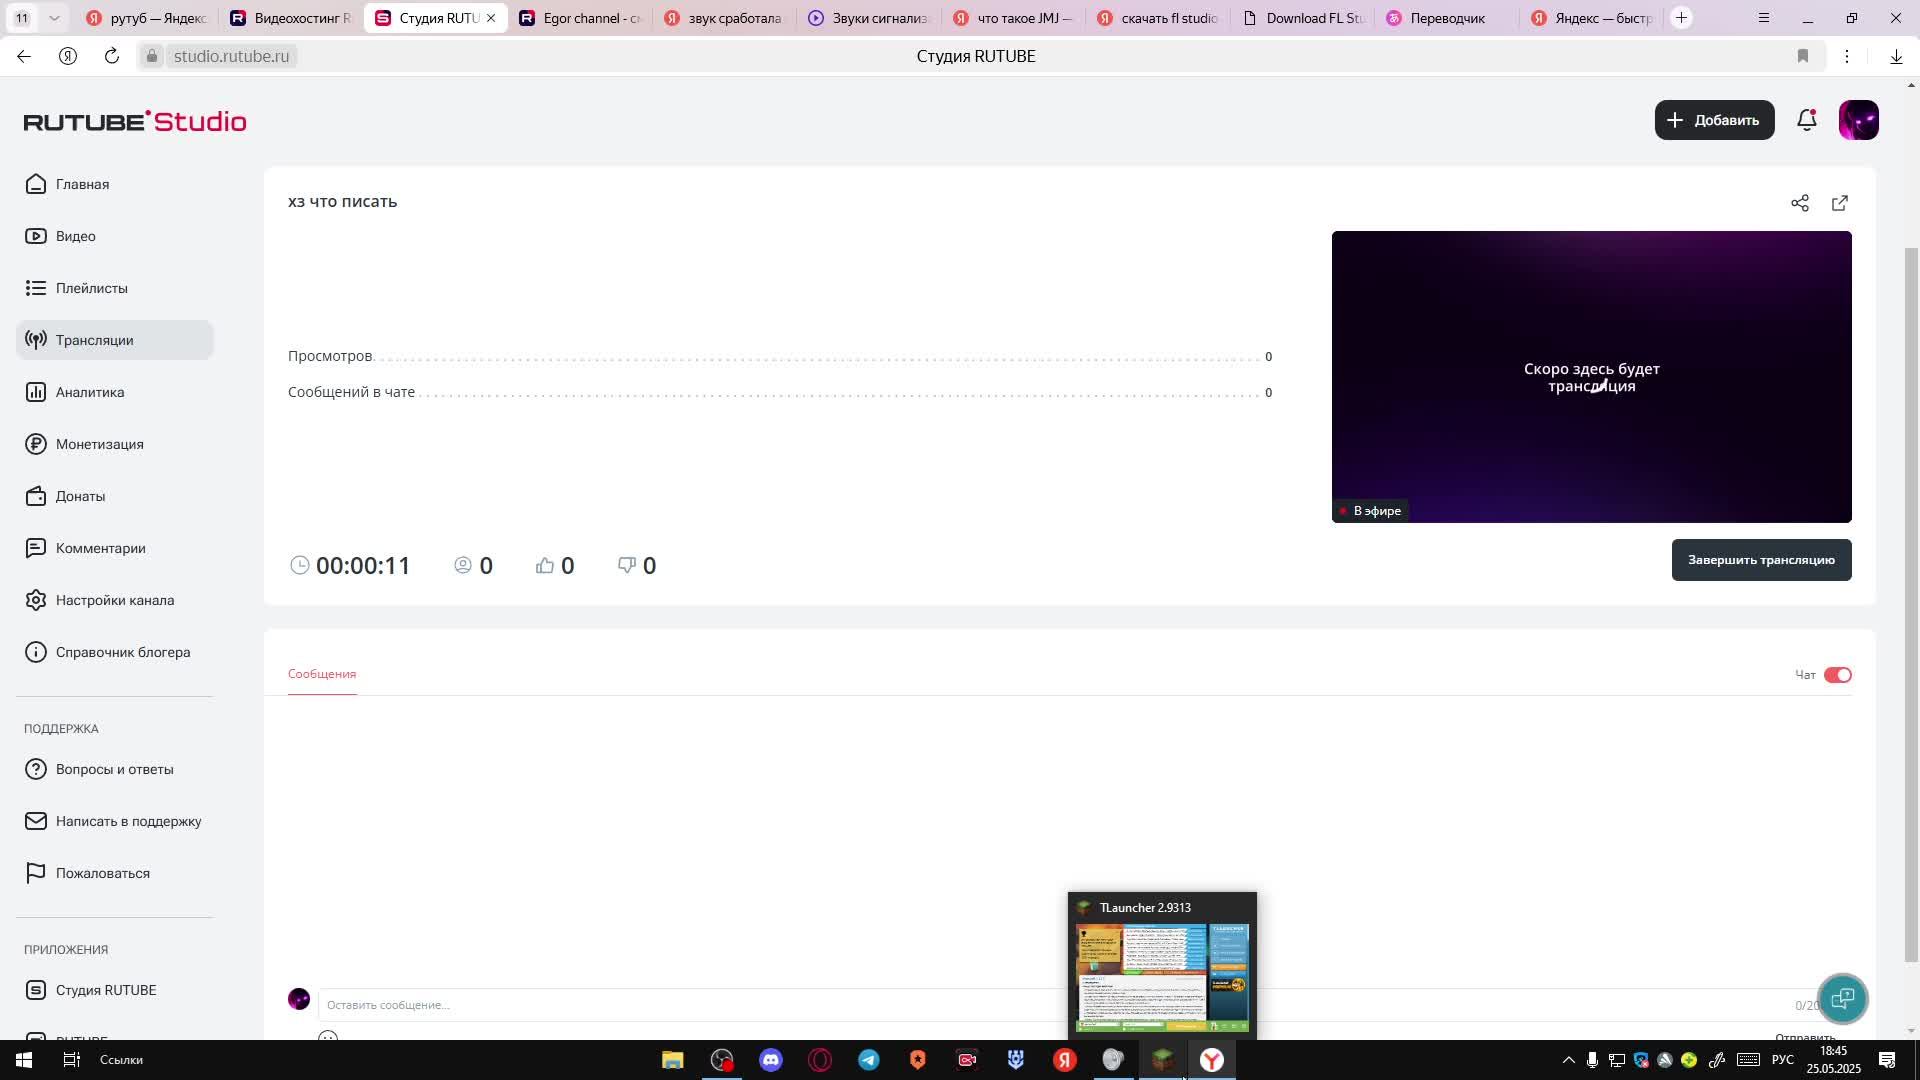Click the dislikes thumbs-down counter
The image size is (1920, 1080).
pos(637,566)
